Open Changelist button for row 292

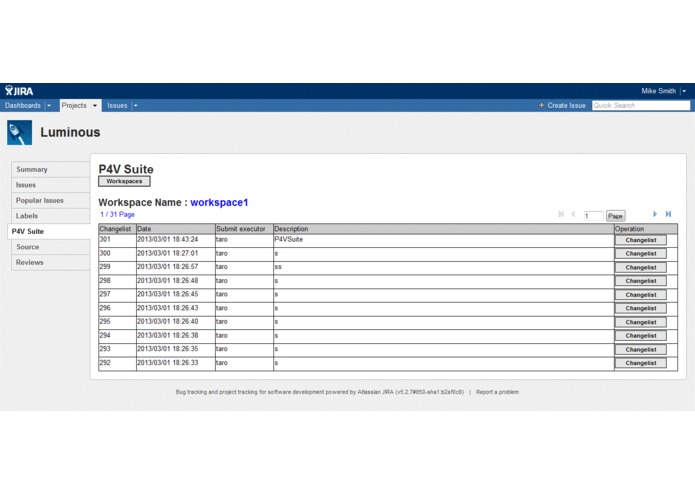(640, 363)
